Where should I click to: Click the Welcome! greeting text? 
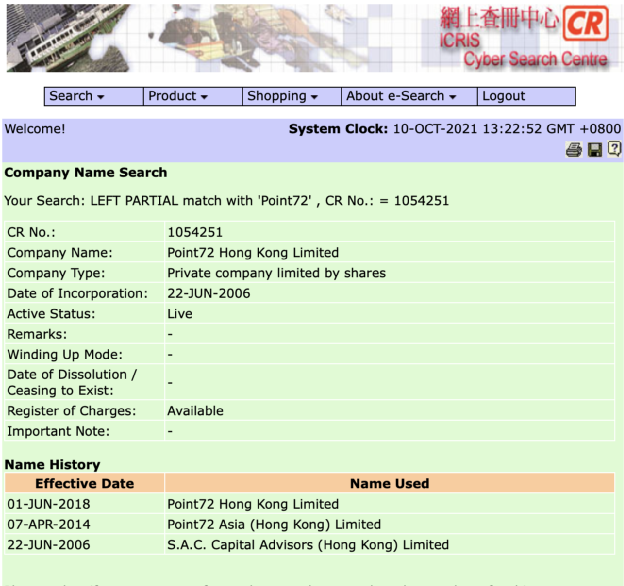35,129
